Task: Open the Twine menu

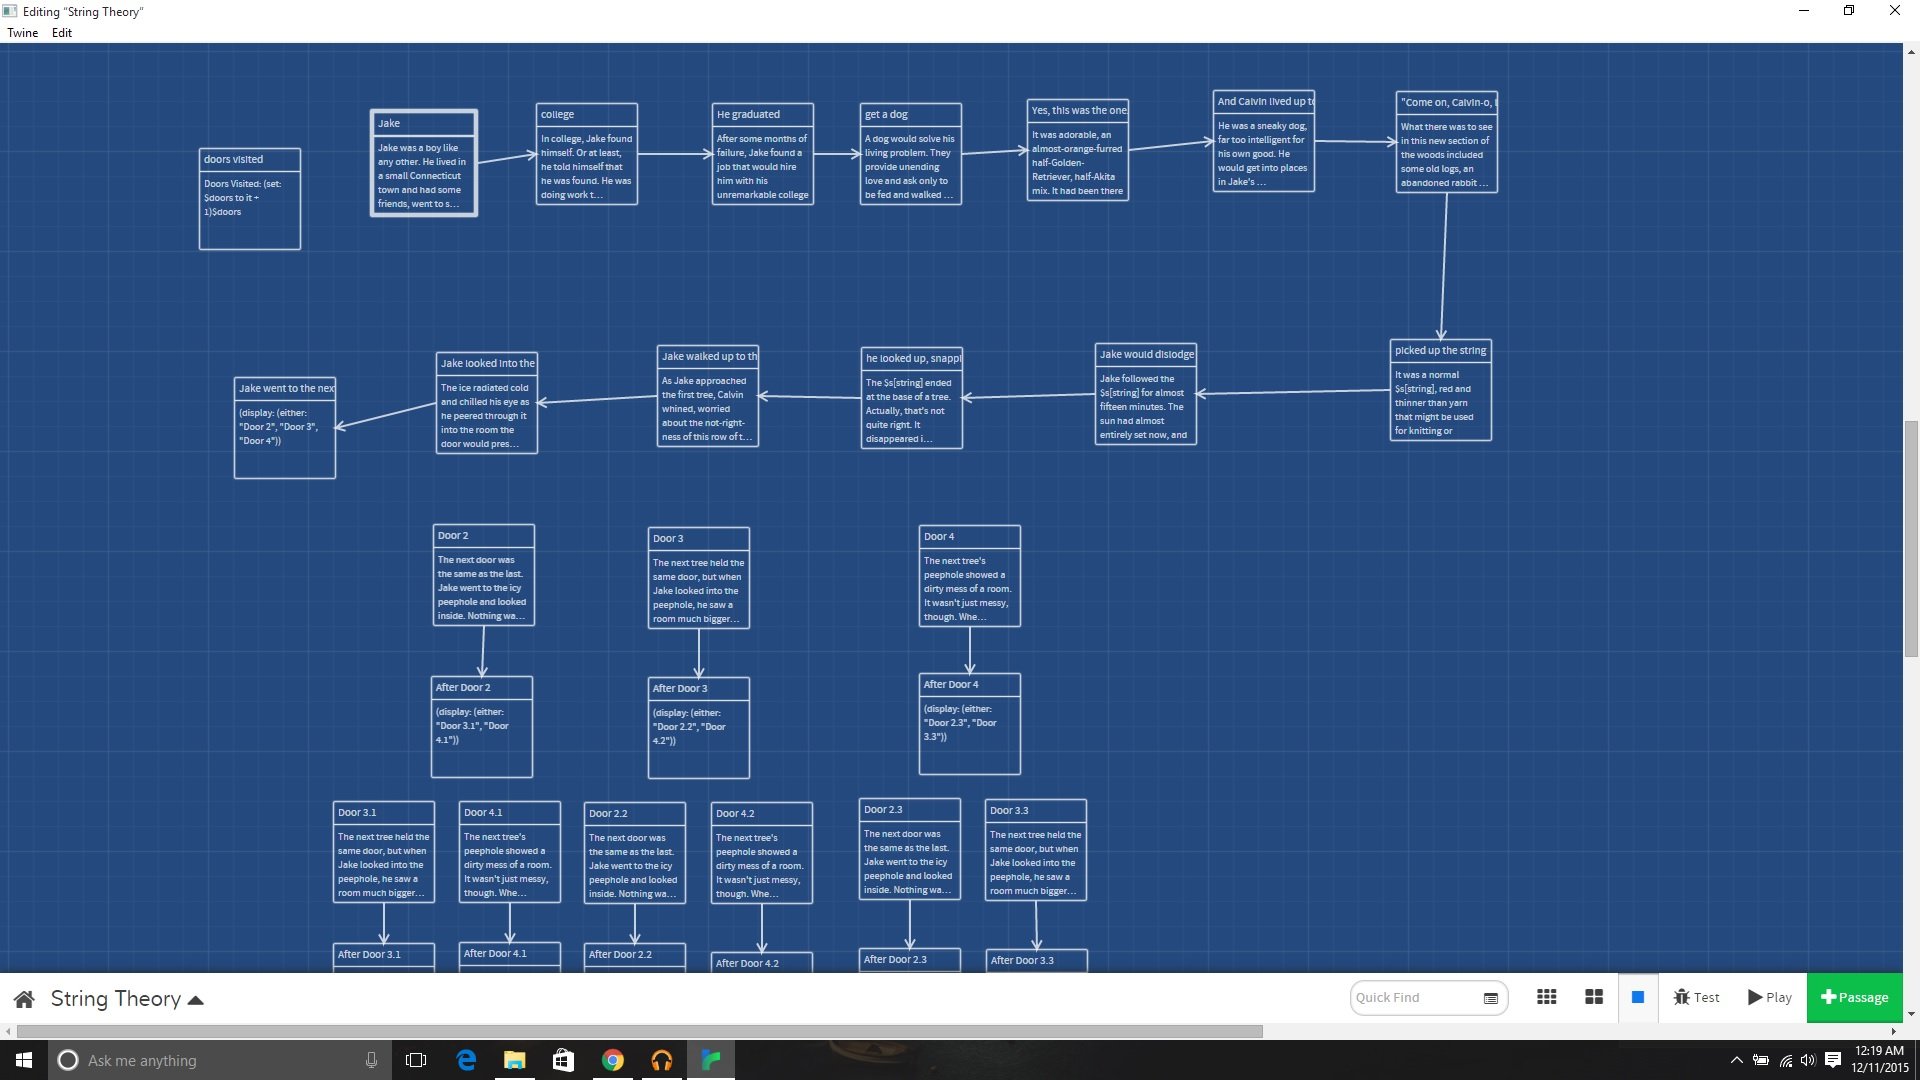Action: [22, 32]
